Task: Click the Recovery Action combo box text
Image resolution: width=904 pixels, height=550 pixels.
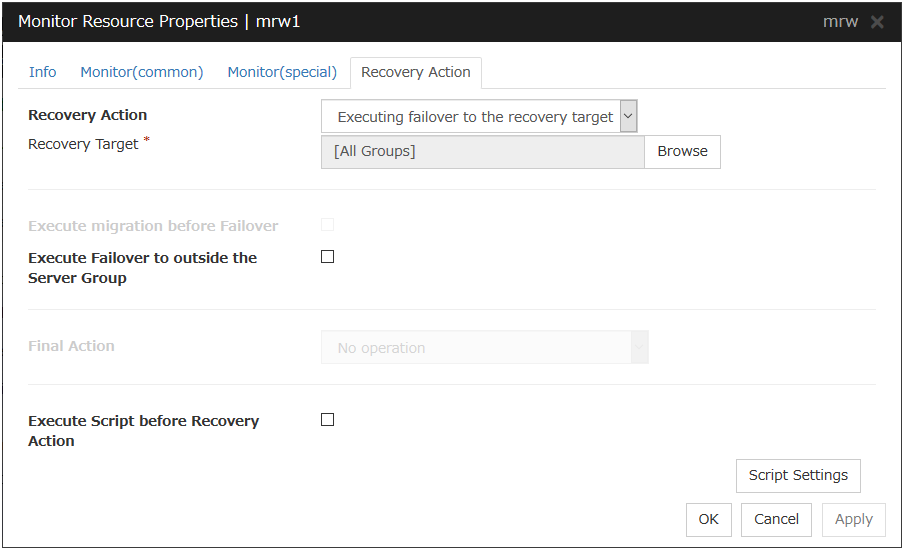Action: [474, 117]
